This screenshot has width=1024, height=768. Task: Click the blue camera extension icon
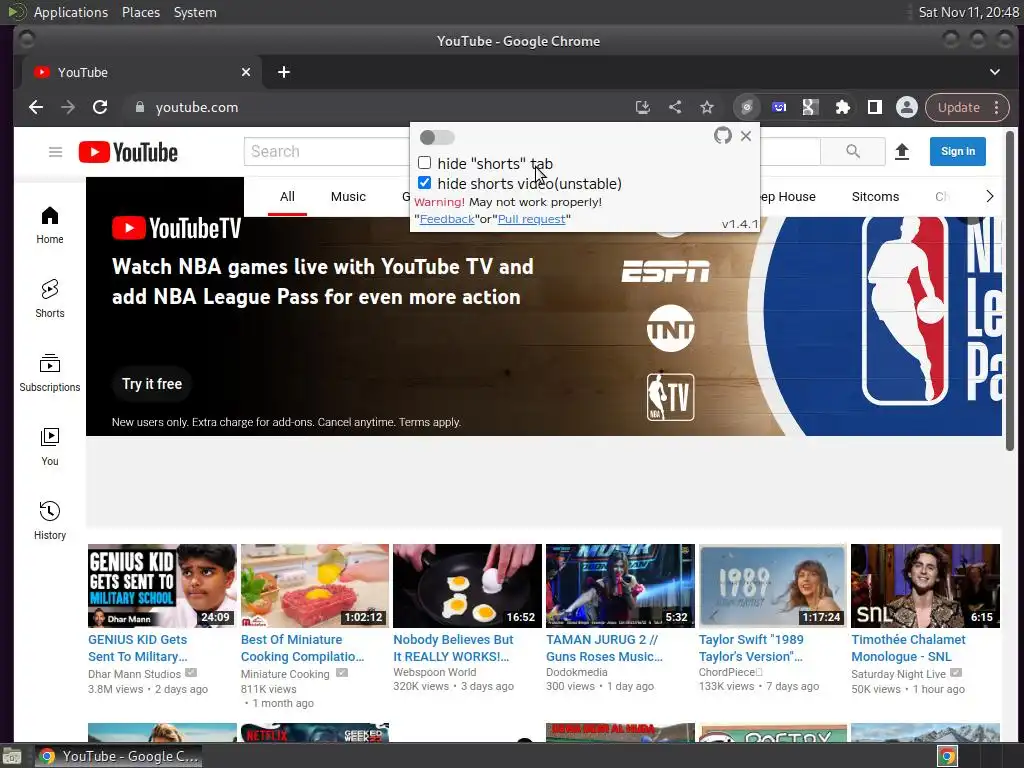click(778, 107)
